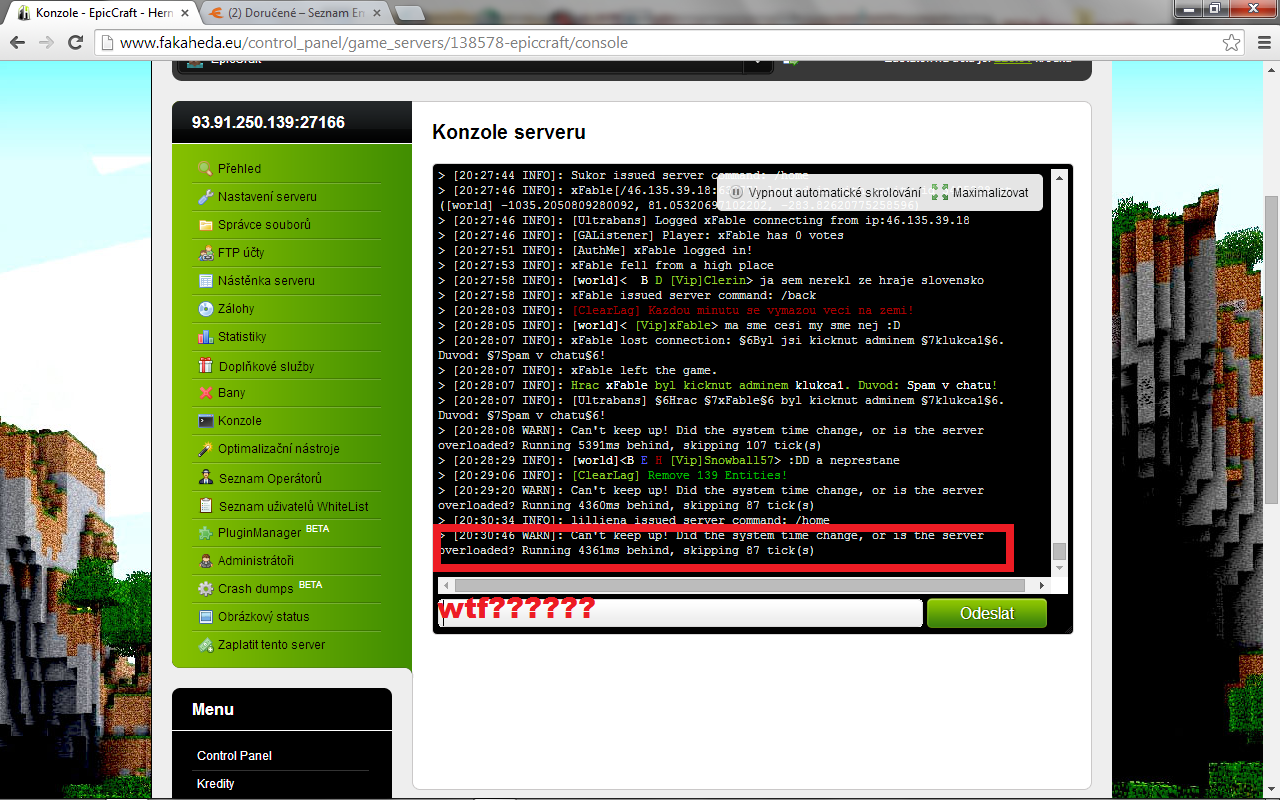Click the address bar URL
This screenshot has width=1280, height=800.
tap(374, 43)
